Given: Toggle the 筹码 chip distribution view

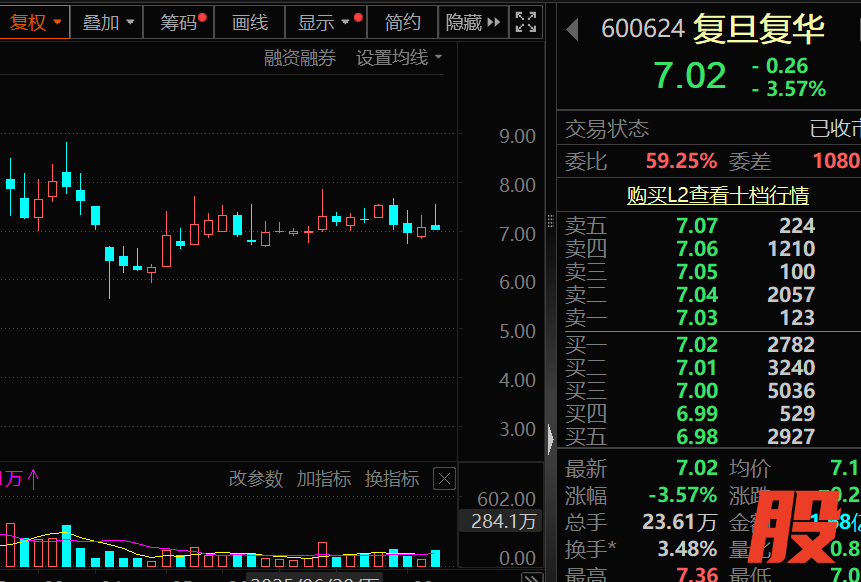Looking at the screenshot, I should pyautogui.click(x=180, y=22).
